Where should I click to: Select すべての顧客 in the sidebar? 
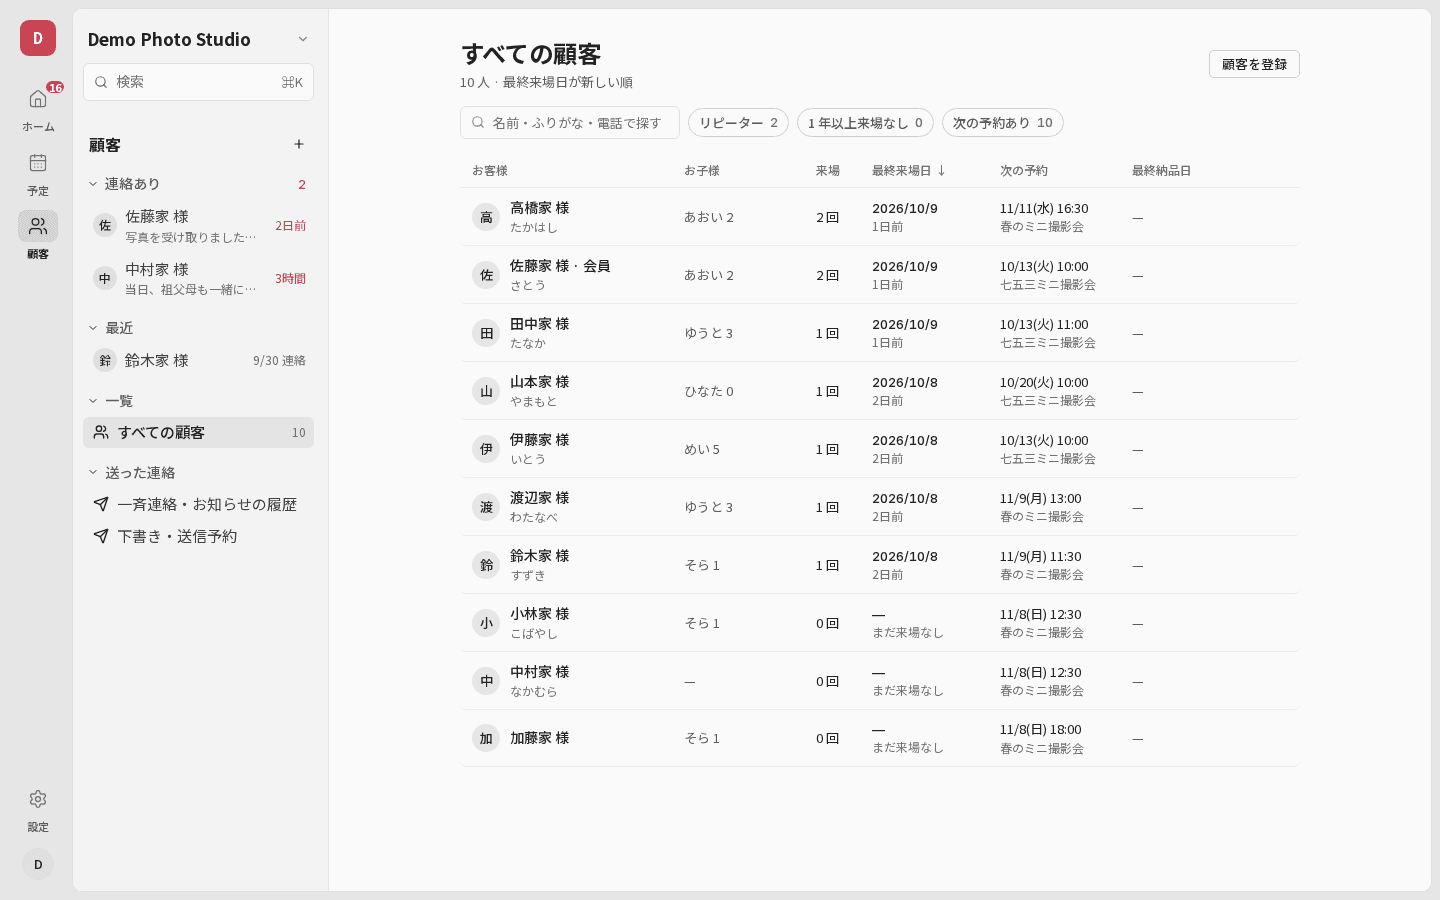198,432
